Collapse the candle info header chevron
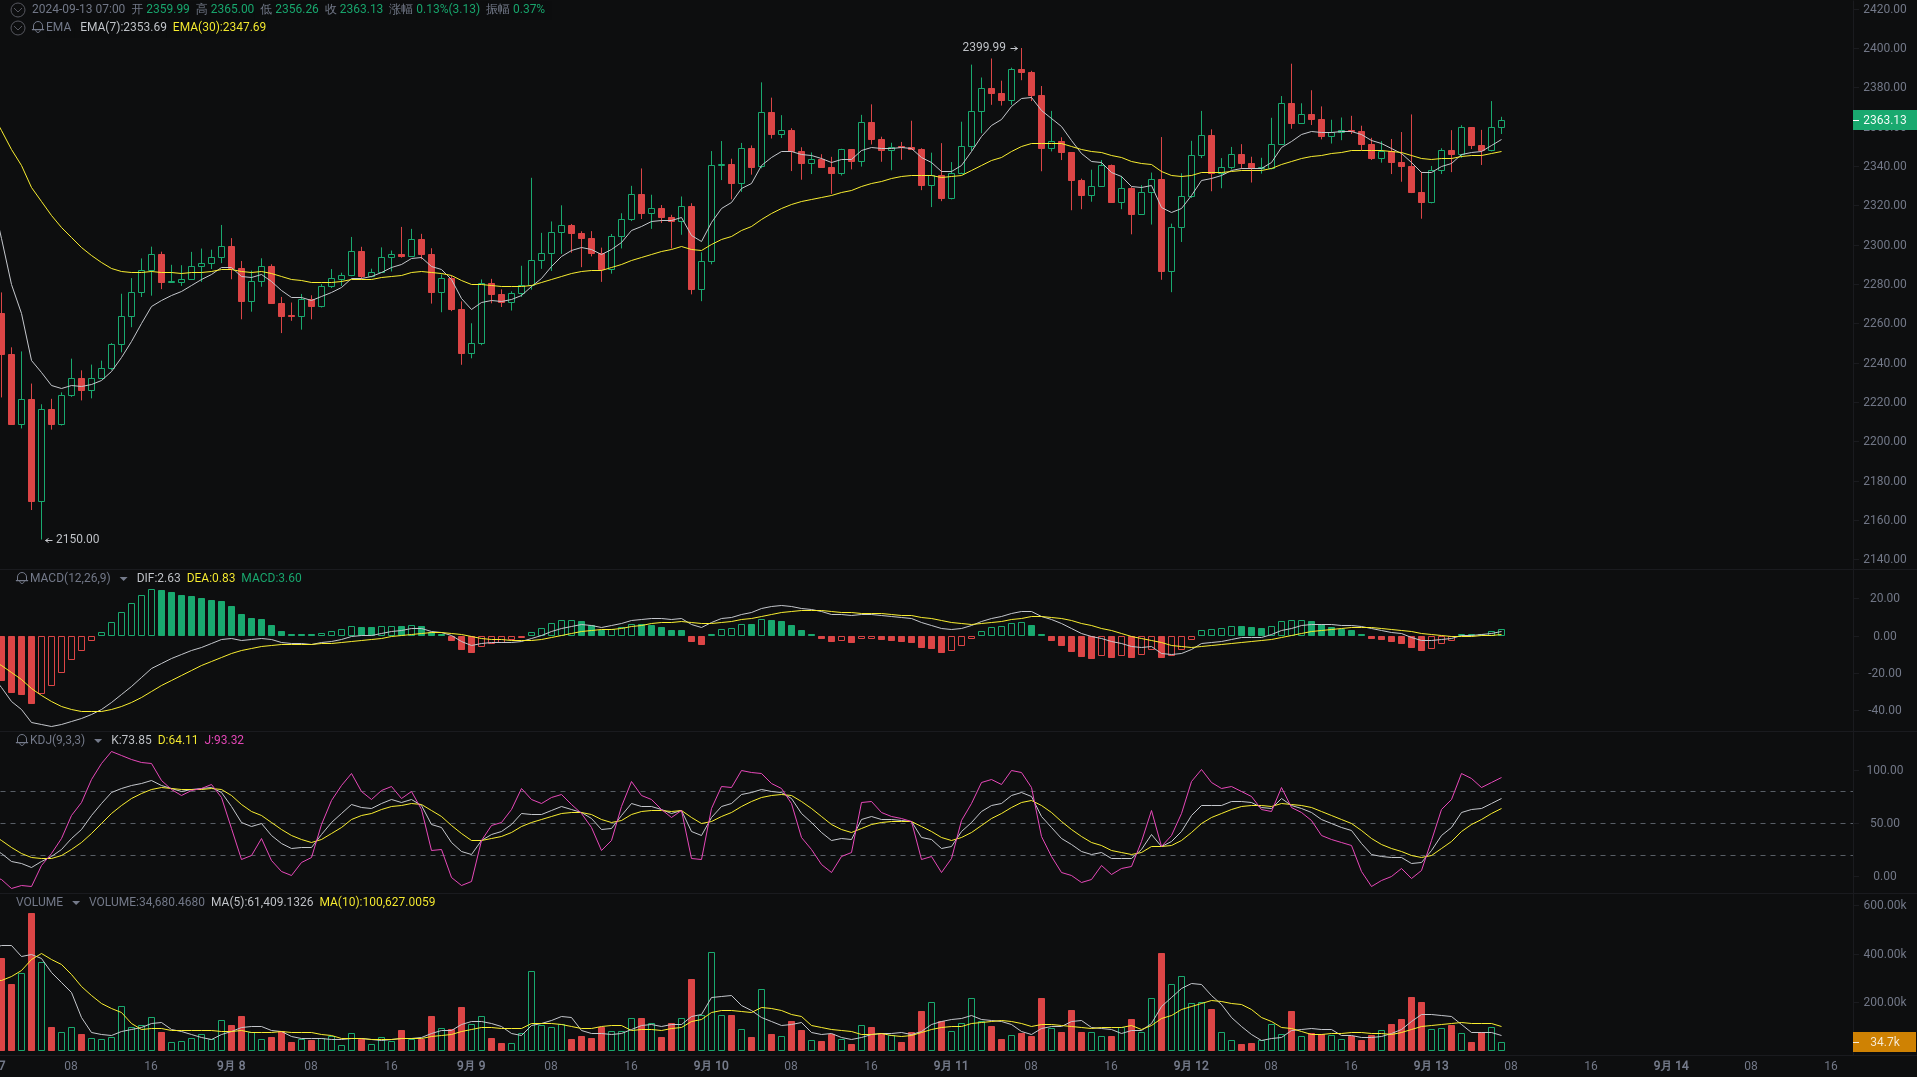Image resolution: width=1917 pixels, height=1077 pixels. 18,9
